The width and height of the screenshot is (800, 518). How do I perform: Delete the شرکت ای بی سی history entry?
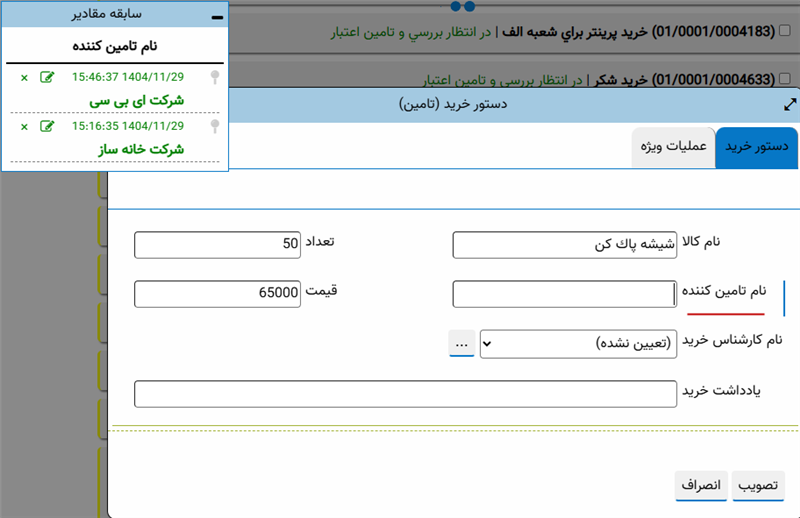click(24, 78)
